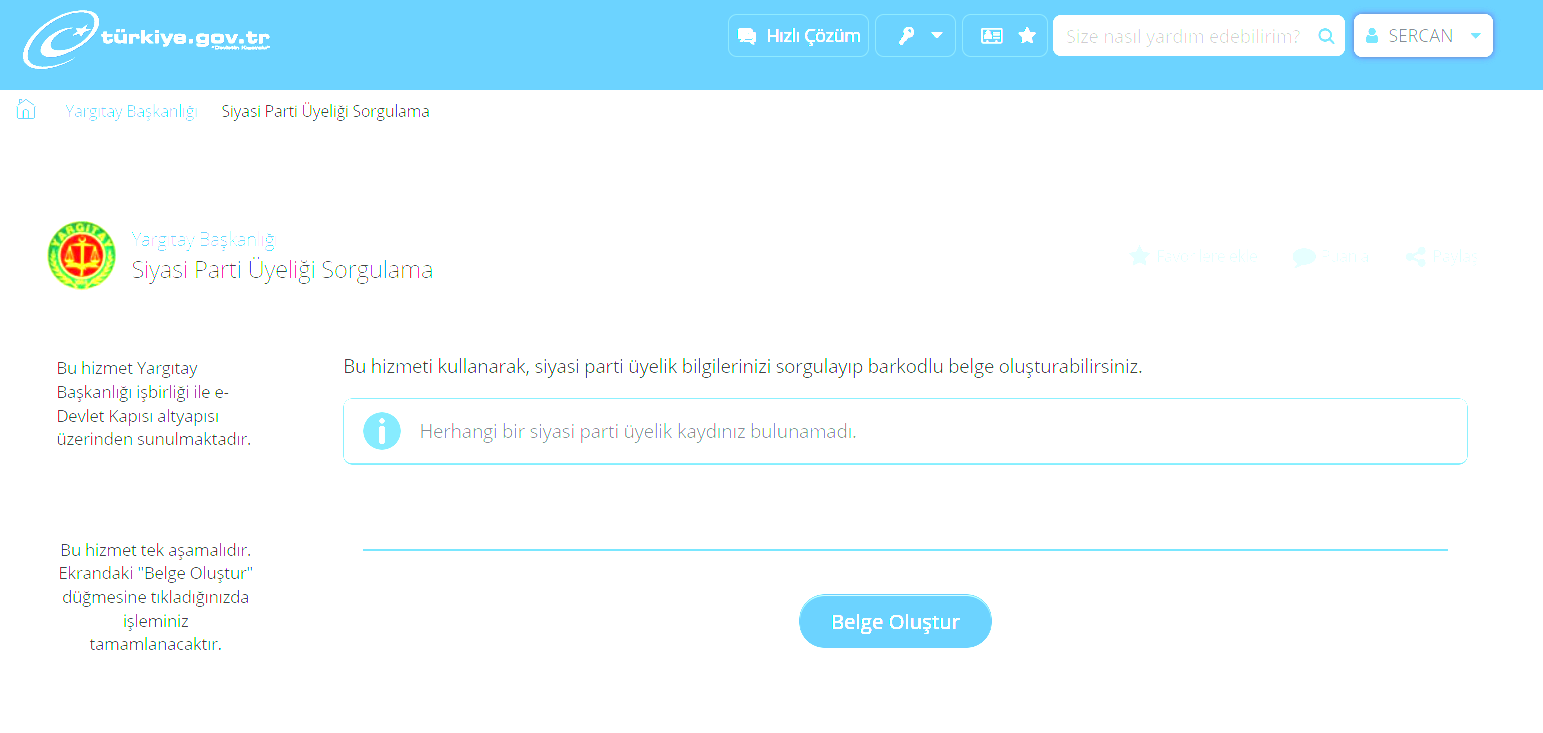Click the Favorilere ekle star icon
Viewport: 1543px width, 733px height.
(x=1139, y=256)
